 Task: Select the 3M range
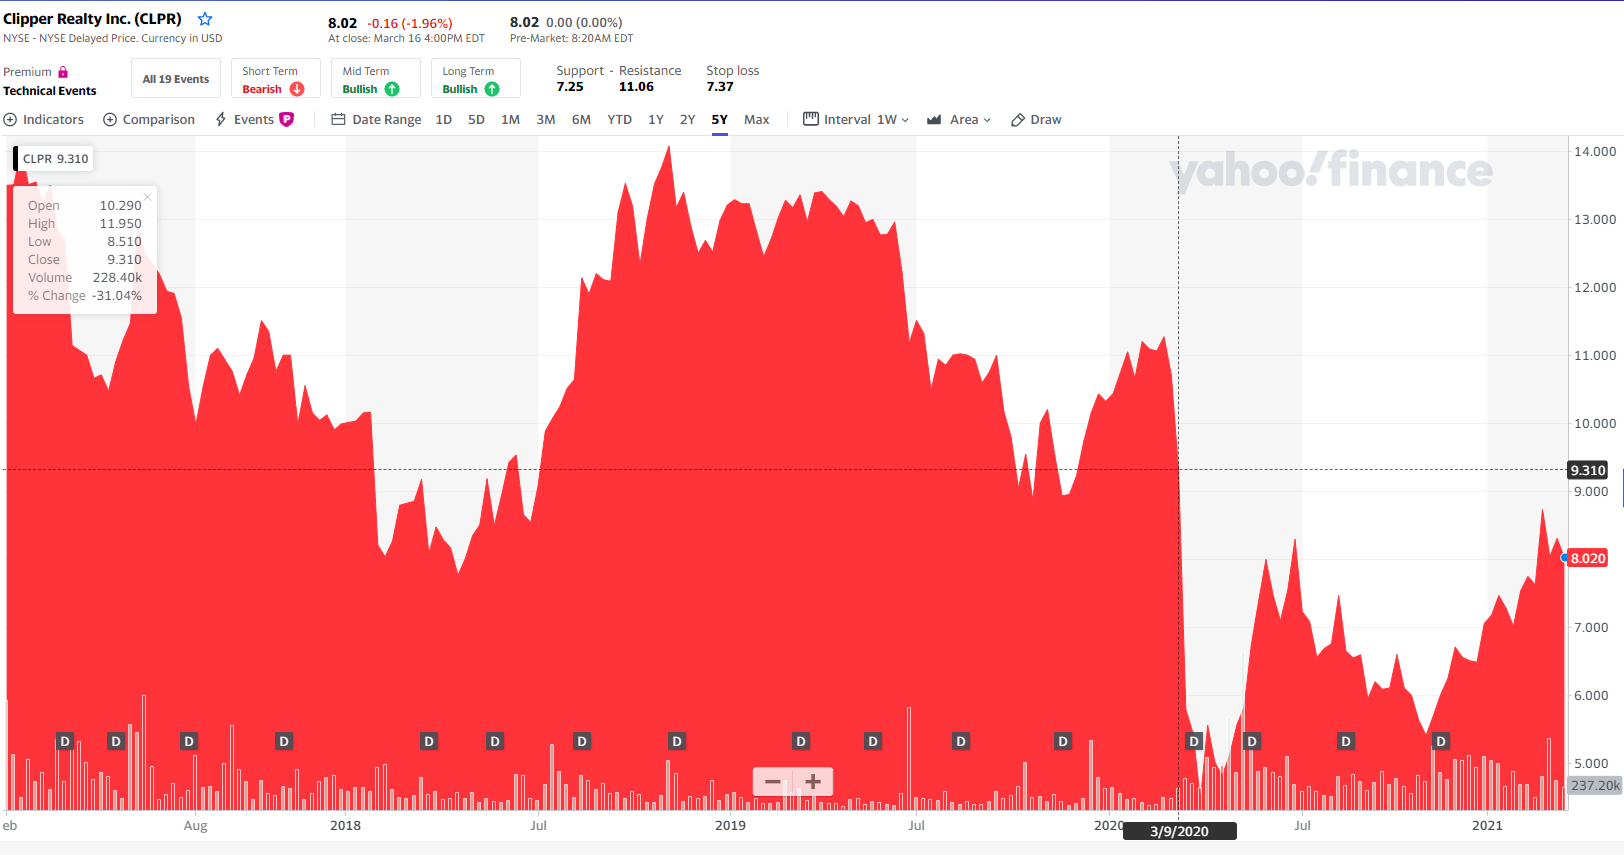(546, 119)
